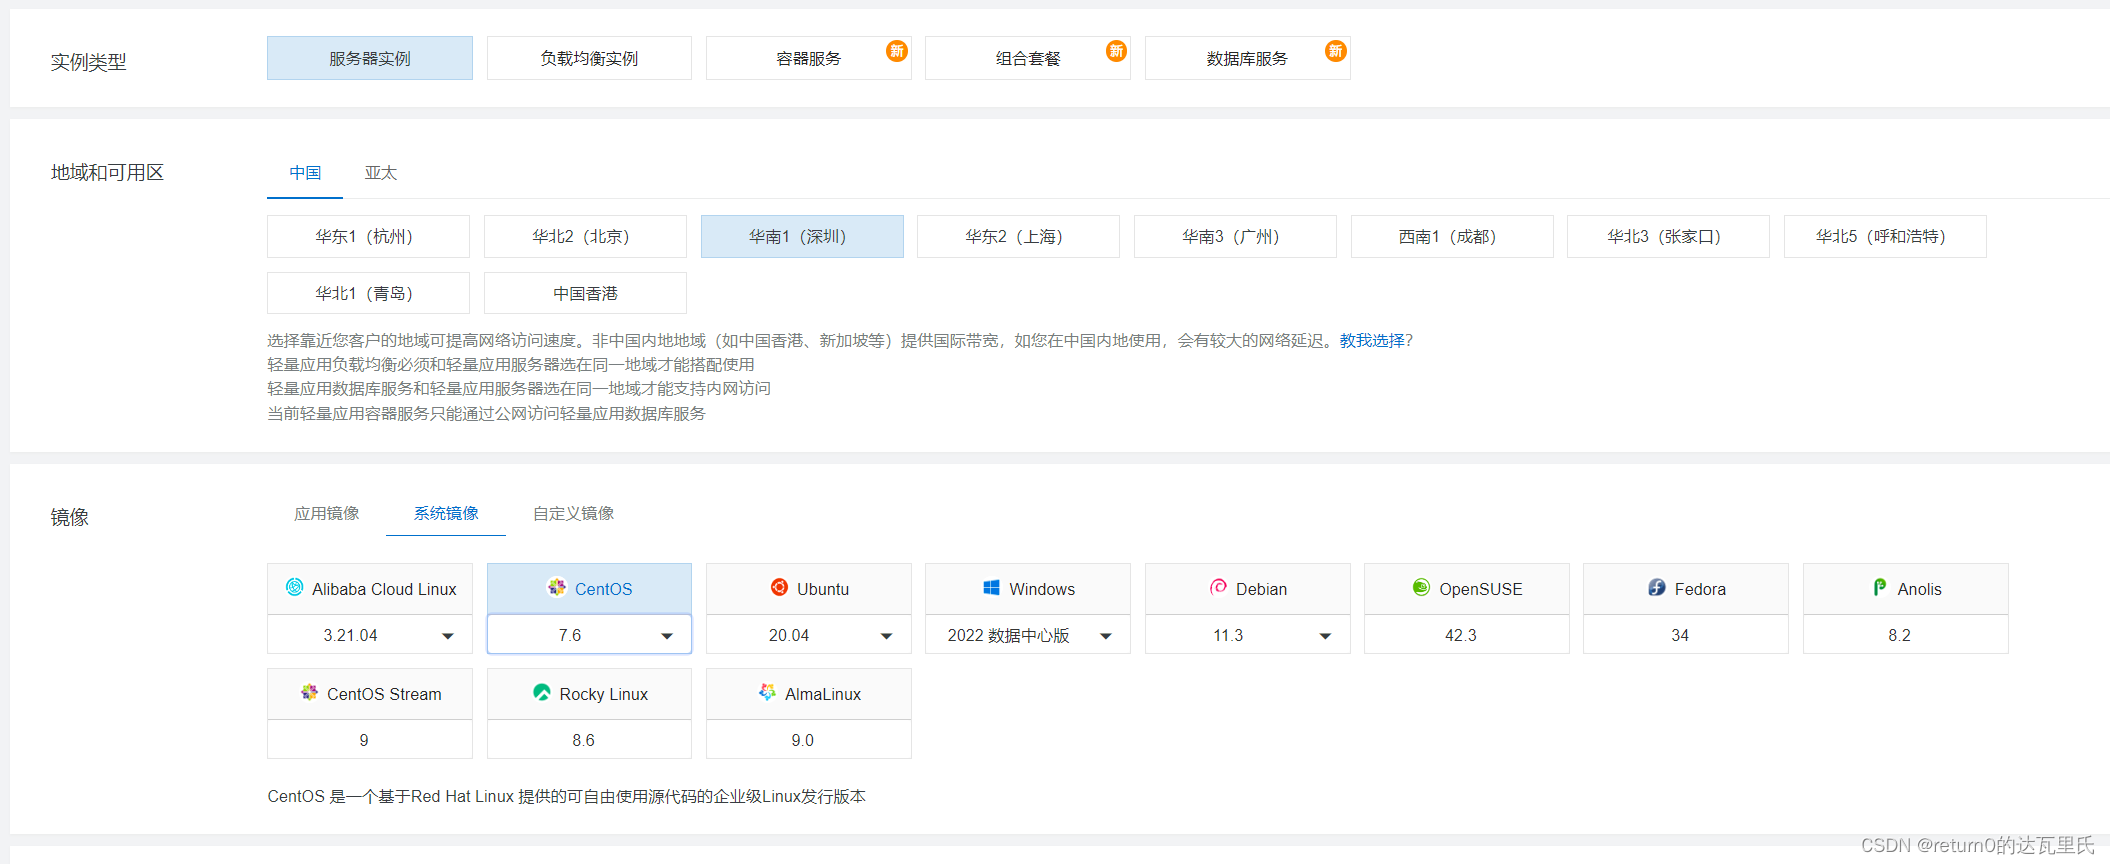
Task: Choose region 华北5（呼和浩特）
Action: coord(1885,236)
